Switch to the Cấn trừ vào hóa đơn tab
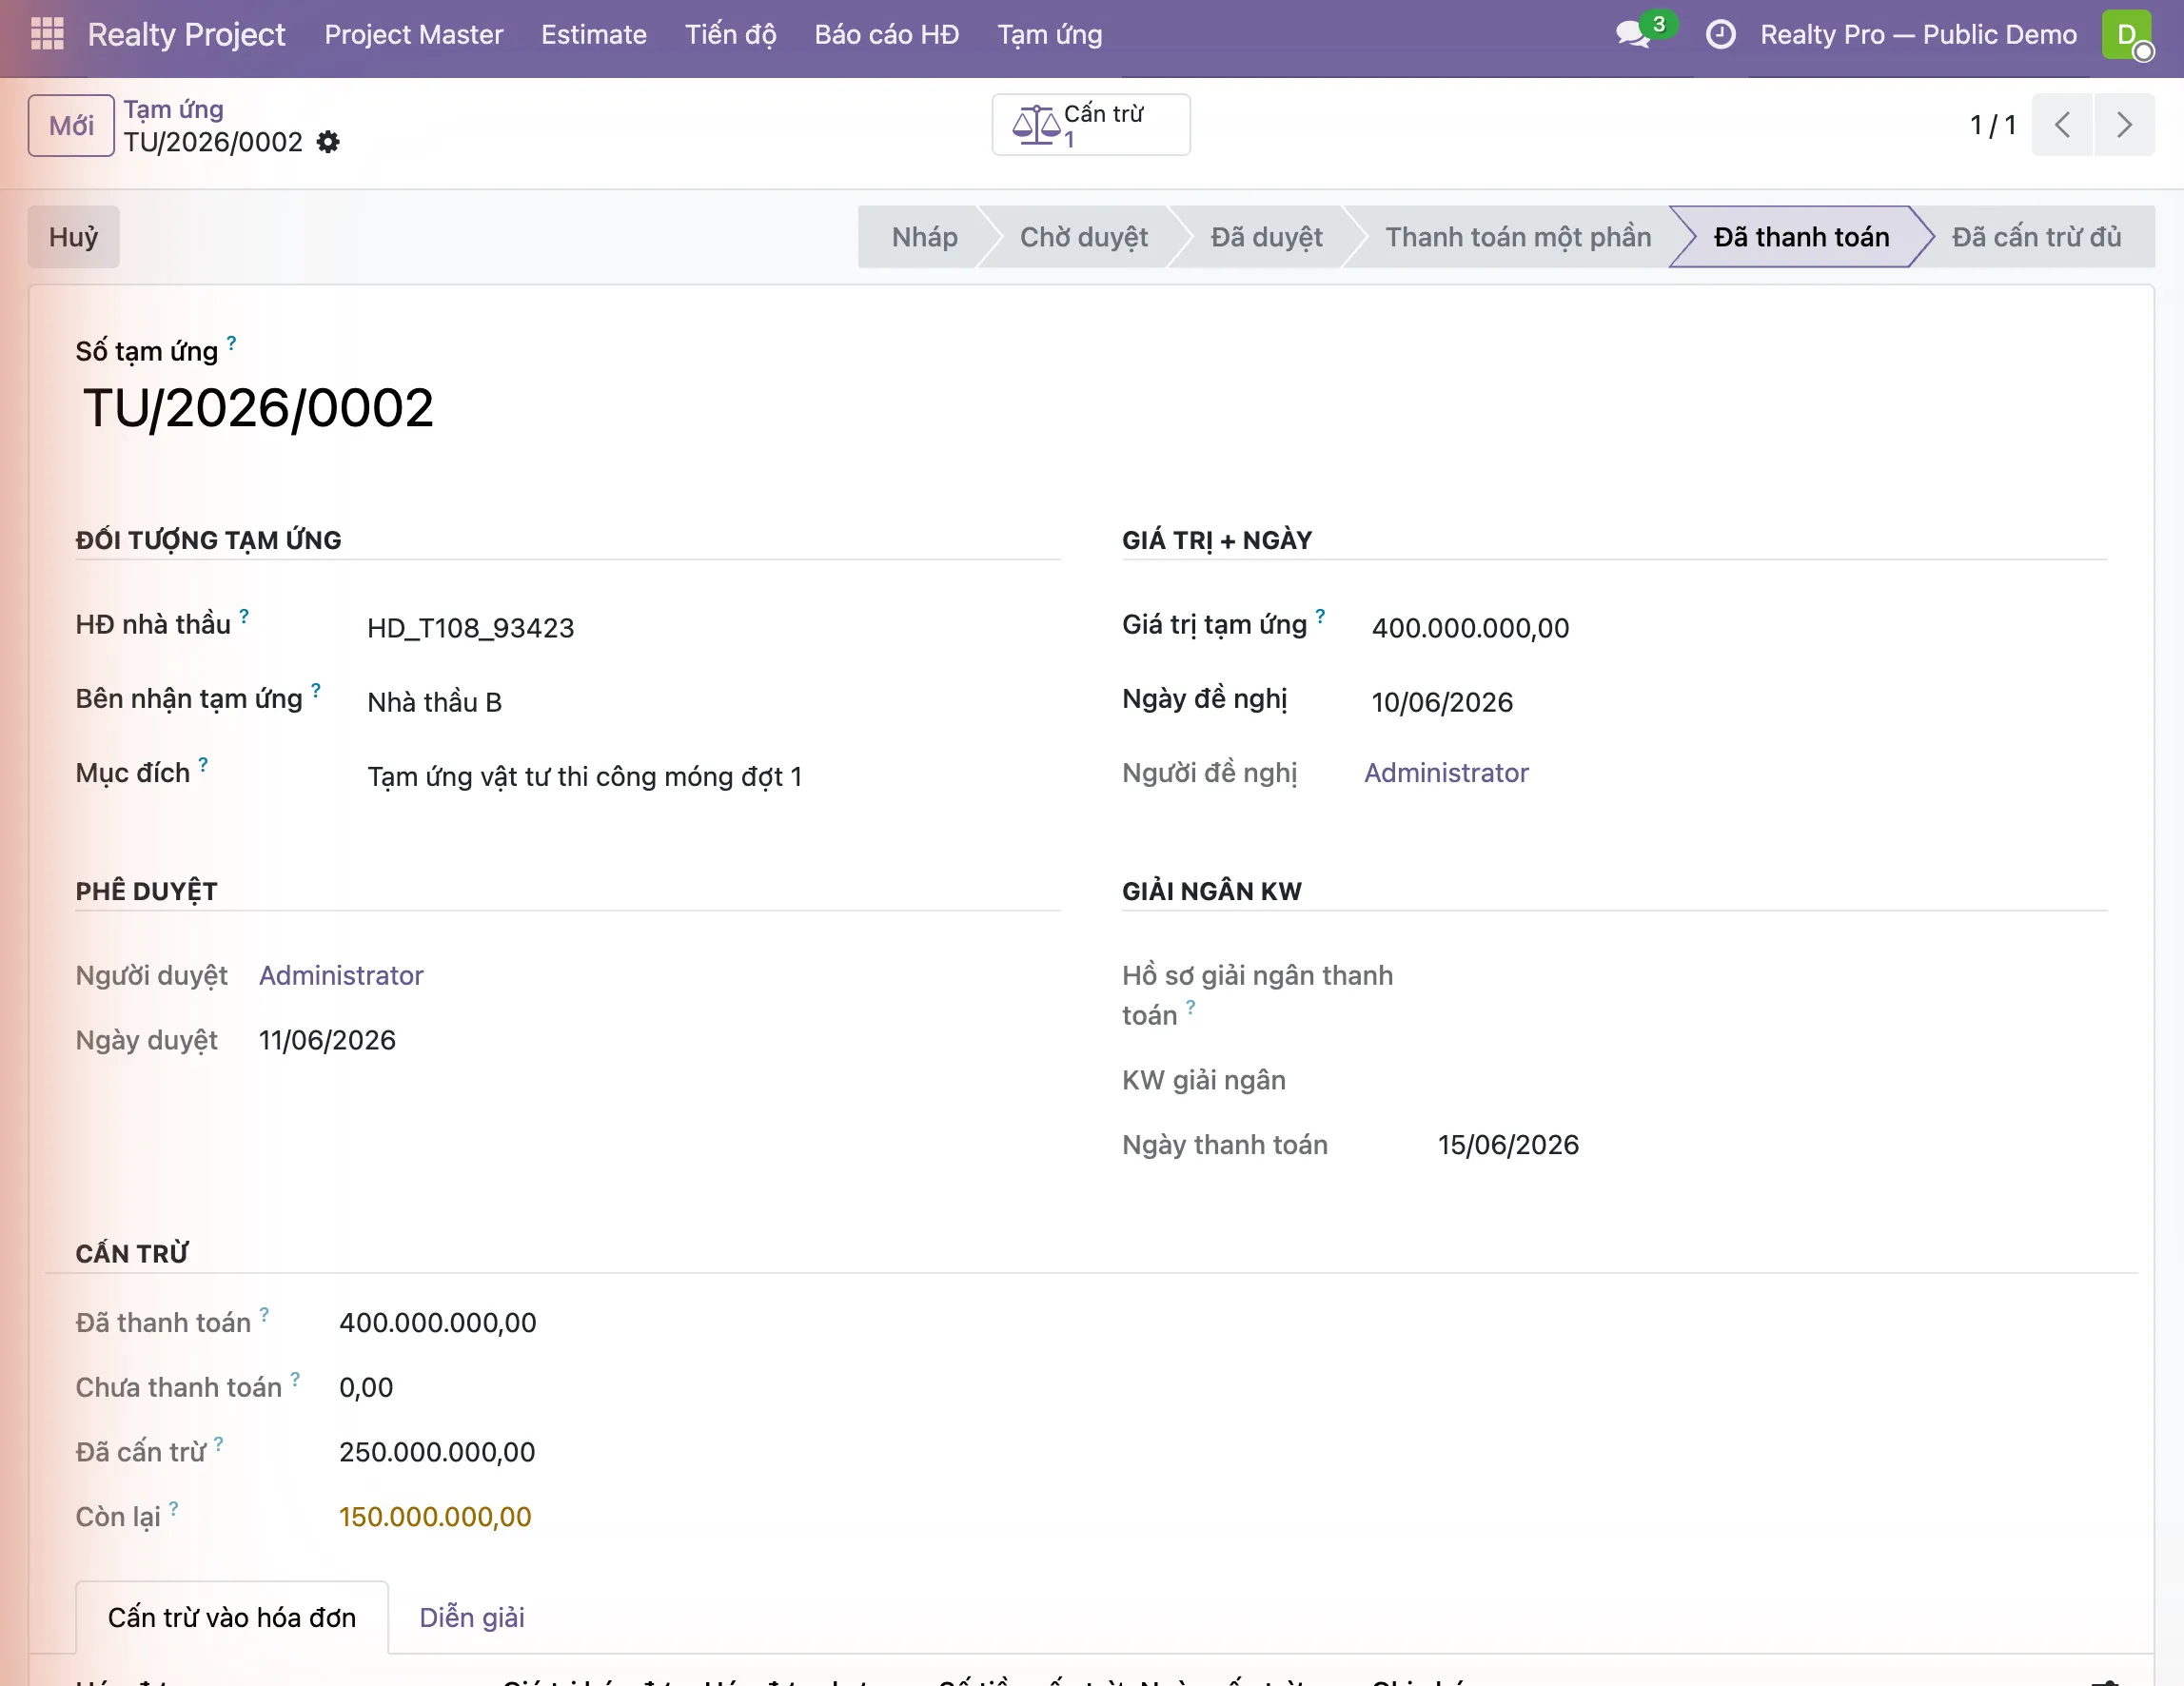The height and width of the screenshot is (1686, 2184). click(232, 1617)
